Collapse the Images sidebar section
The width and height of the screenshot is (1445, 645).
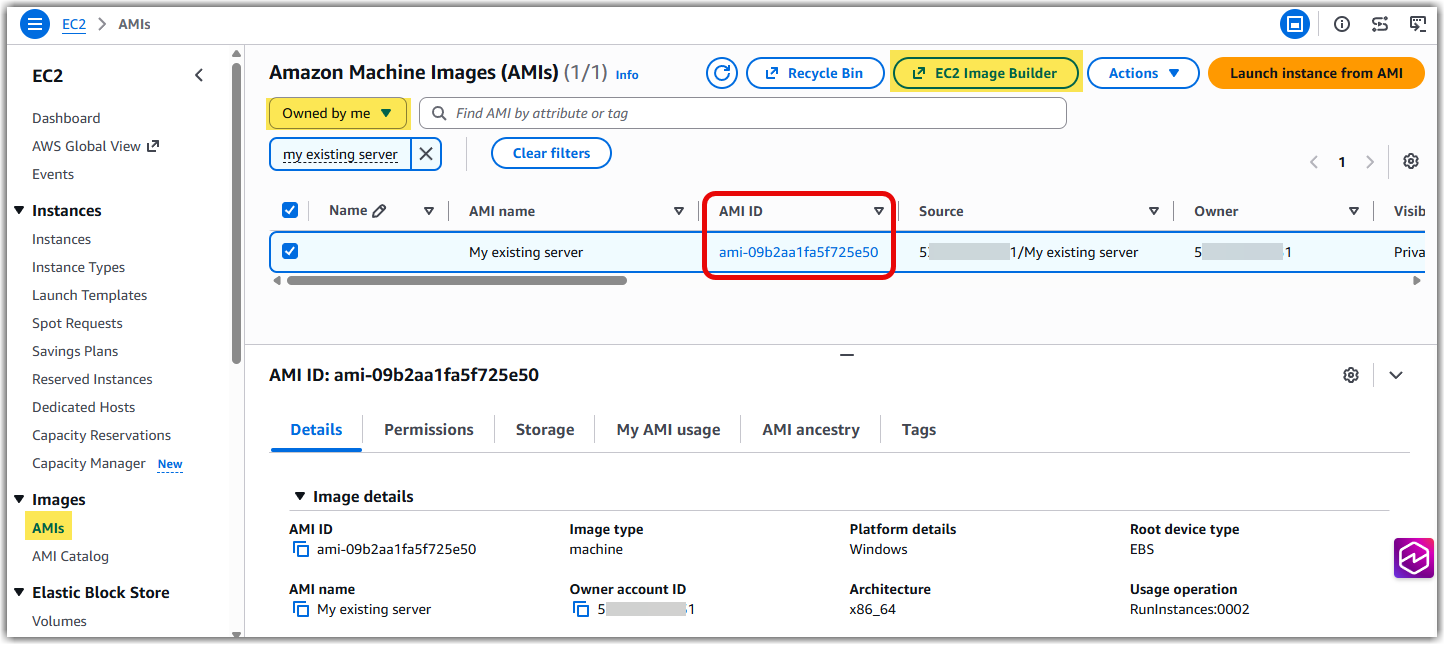19,499
